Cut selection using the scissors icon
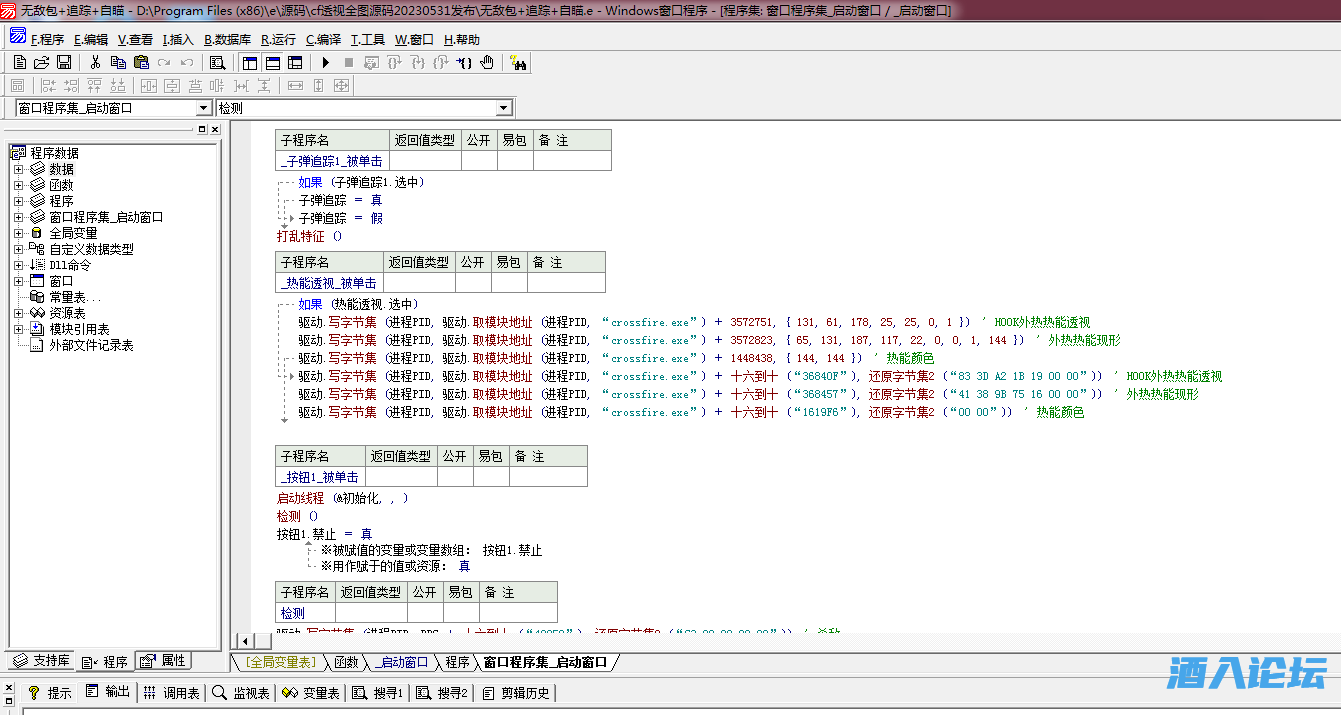 95,62
